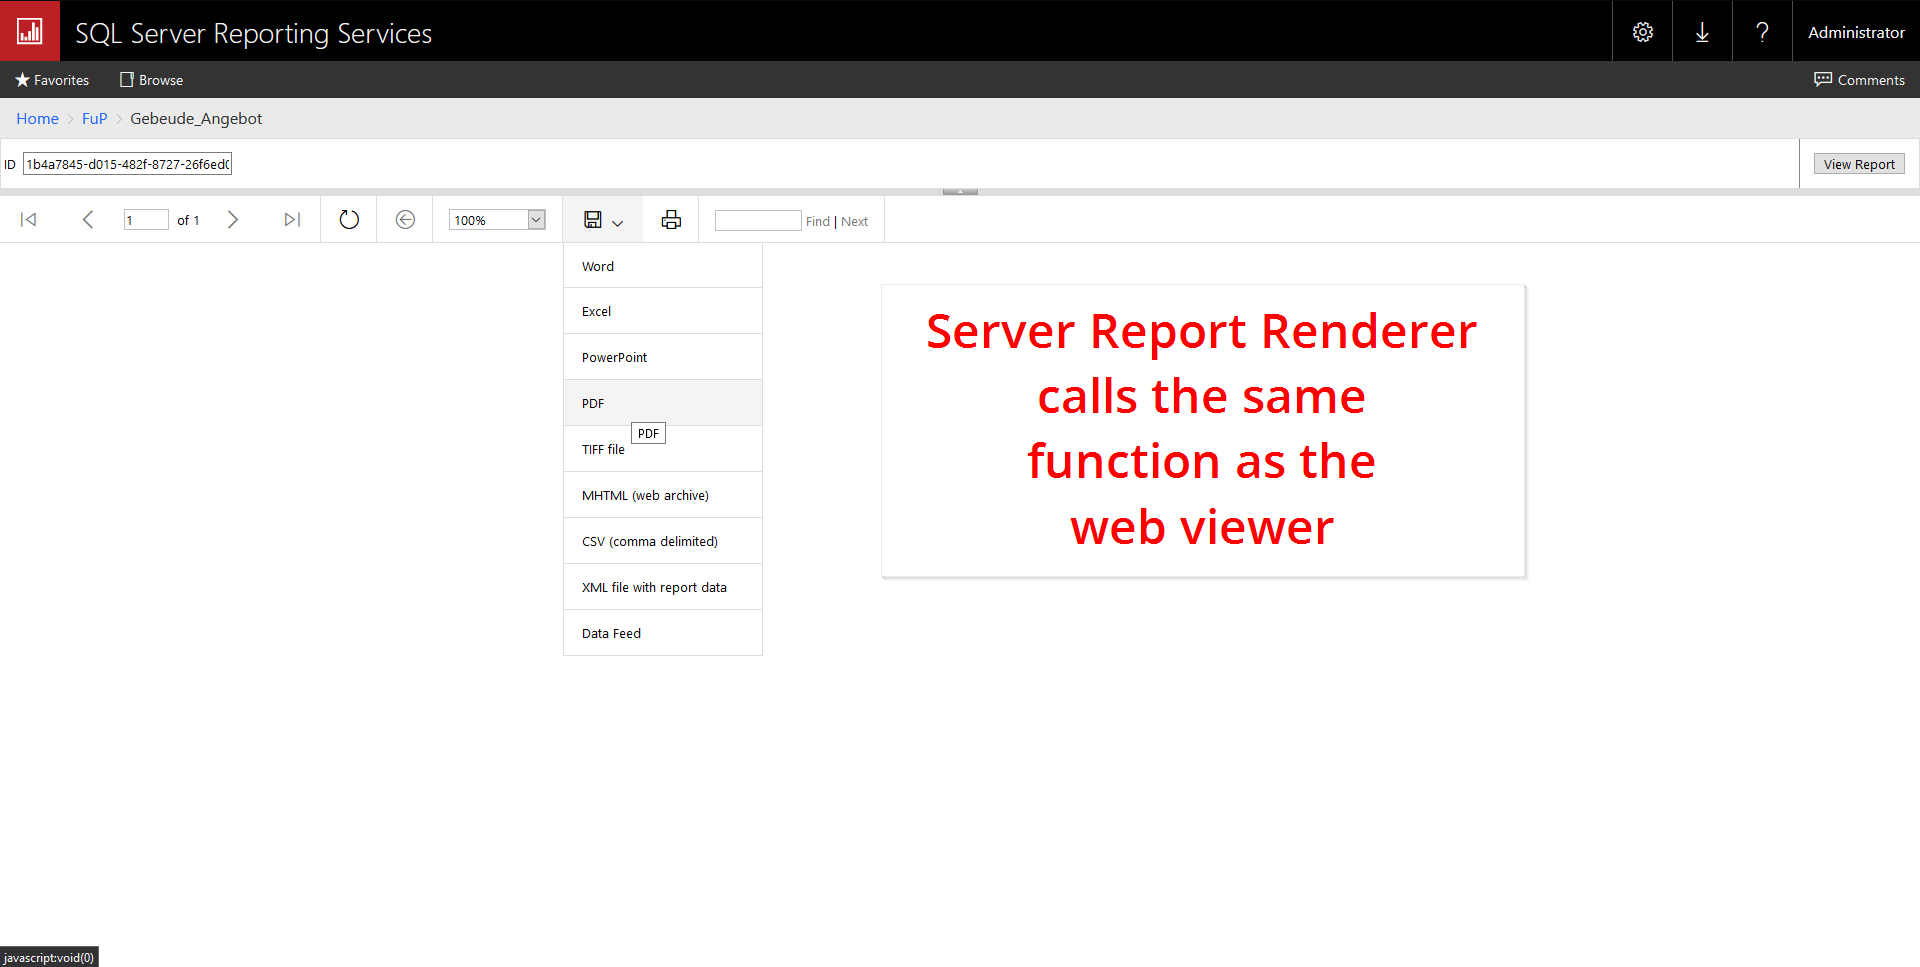Screen dimensions: 1920x967
Task: Print the report using the printer icon
Action: point(671,220)
